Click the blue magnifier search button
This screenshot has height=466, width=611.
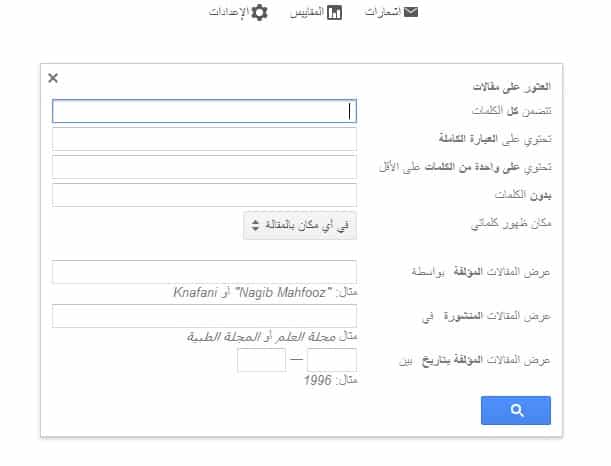click(516, 410)
